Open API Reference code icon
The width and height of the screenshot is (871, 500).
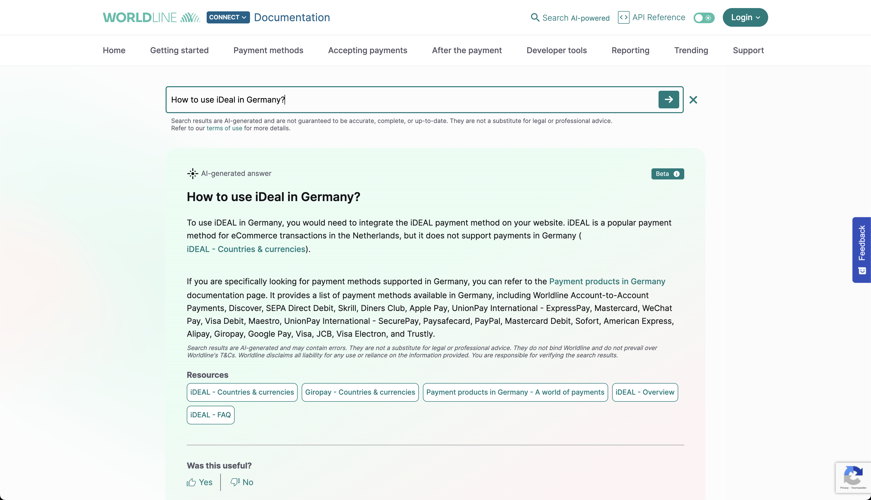click(x=623, y=17)
